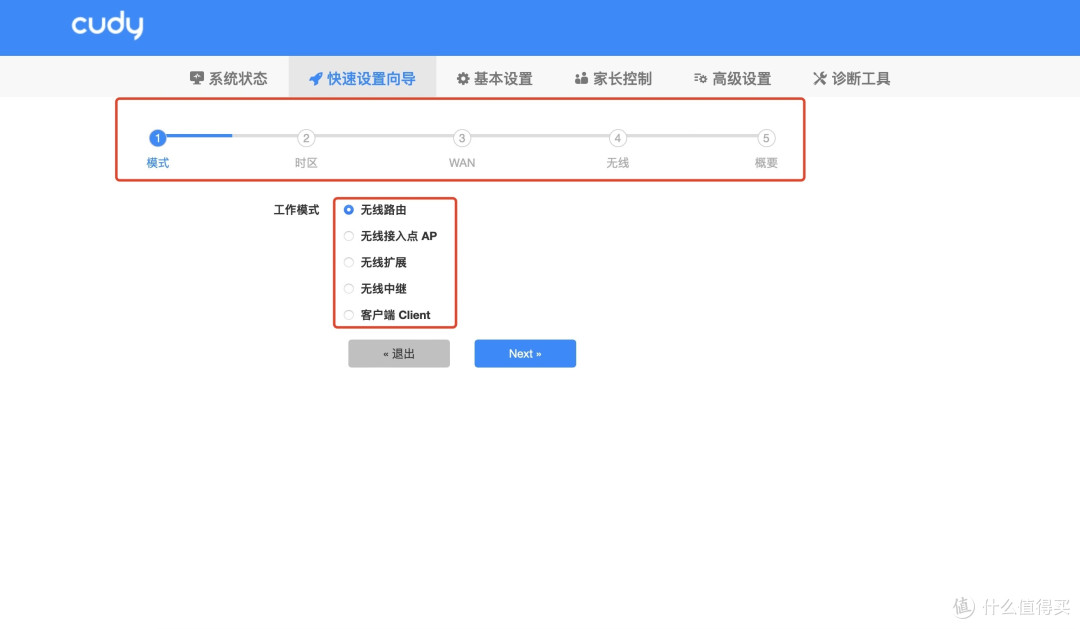The width and height of the screenshot is (1080, 629).
Task: Choose the 无线中继 working mode
Action: coord(349,289)
